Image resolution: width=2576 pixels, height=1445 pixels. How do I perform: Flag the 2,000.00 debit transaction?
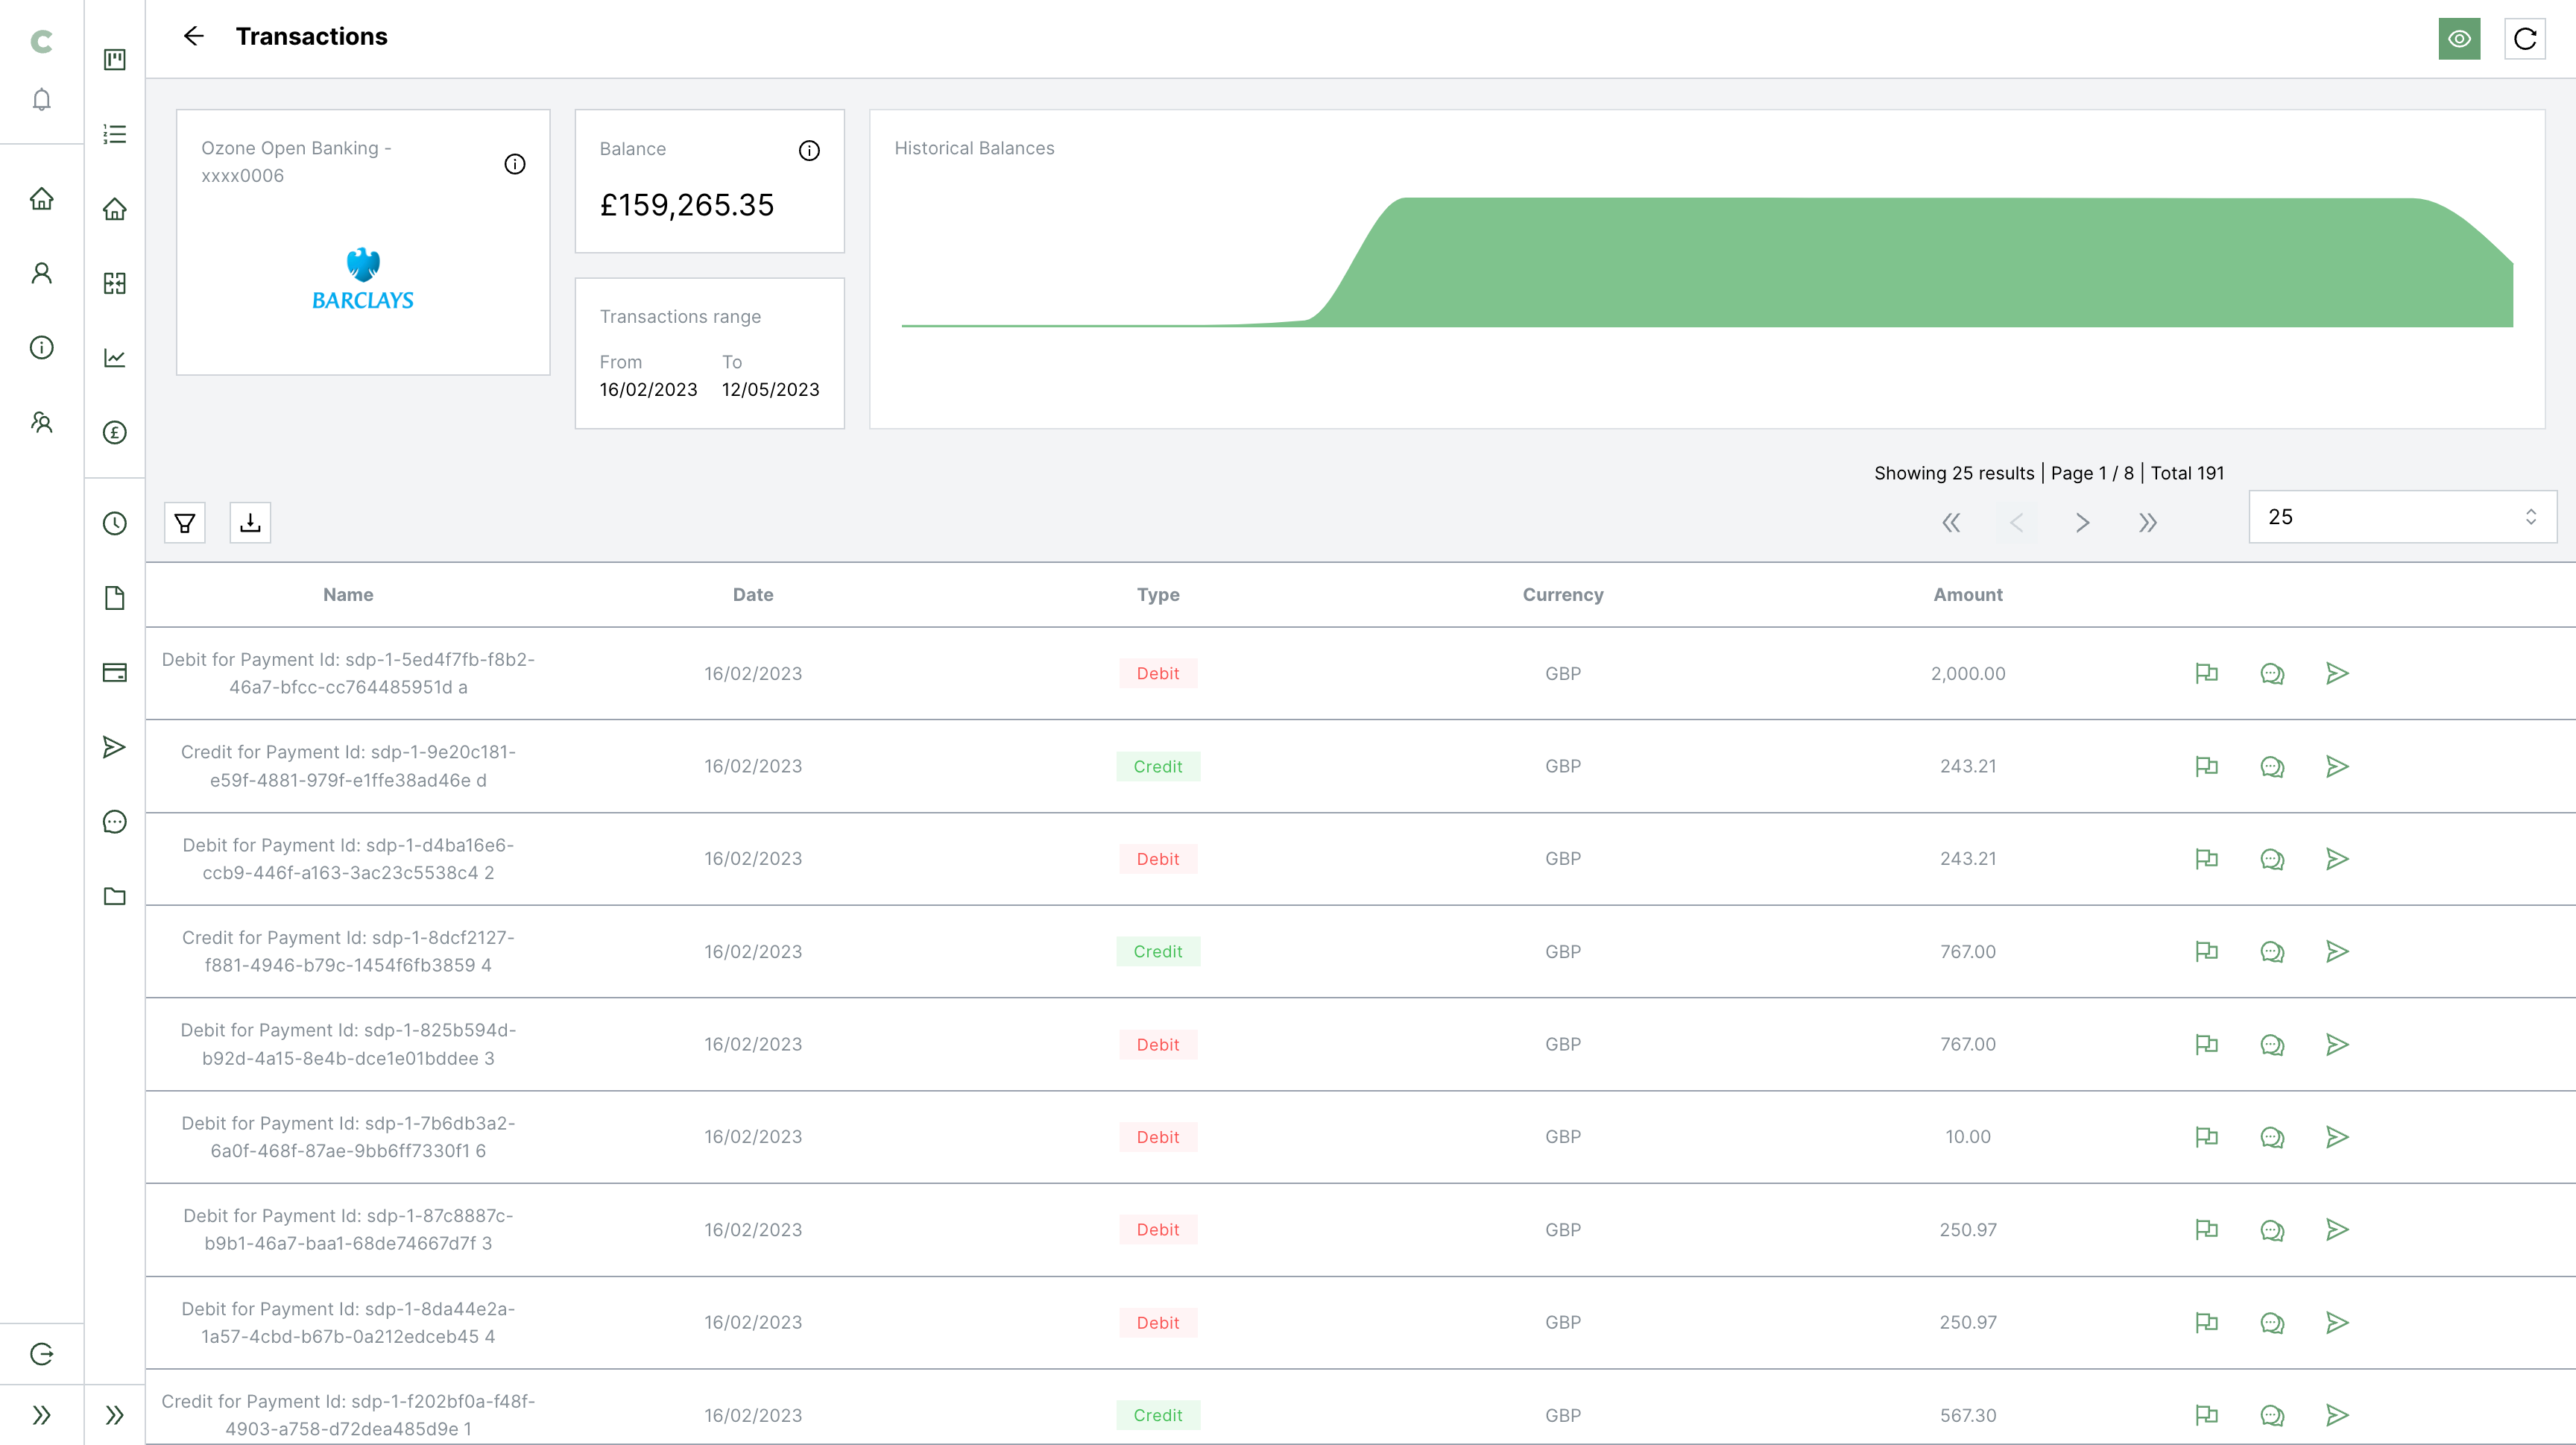2206,673
